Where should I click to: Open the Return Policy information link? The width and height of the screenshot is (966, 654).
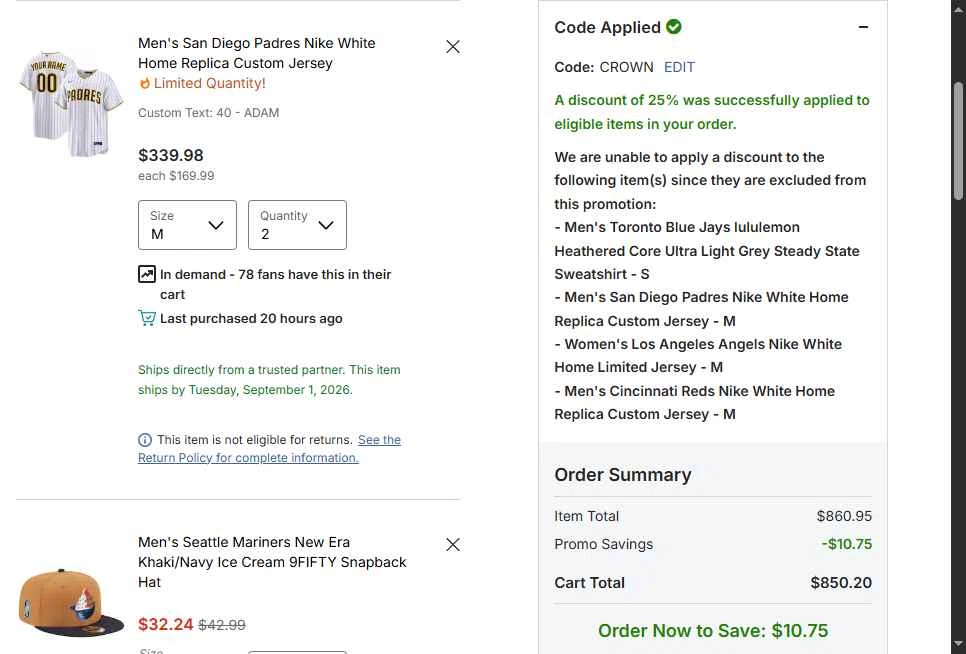point(269,448)
